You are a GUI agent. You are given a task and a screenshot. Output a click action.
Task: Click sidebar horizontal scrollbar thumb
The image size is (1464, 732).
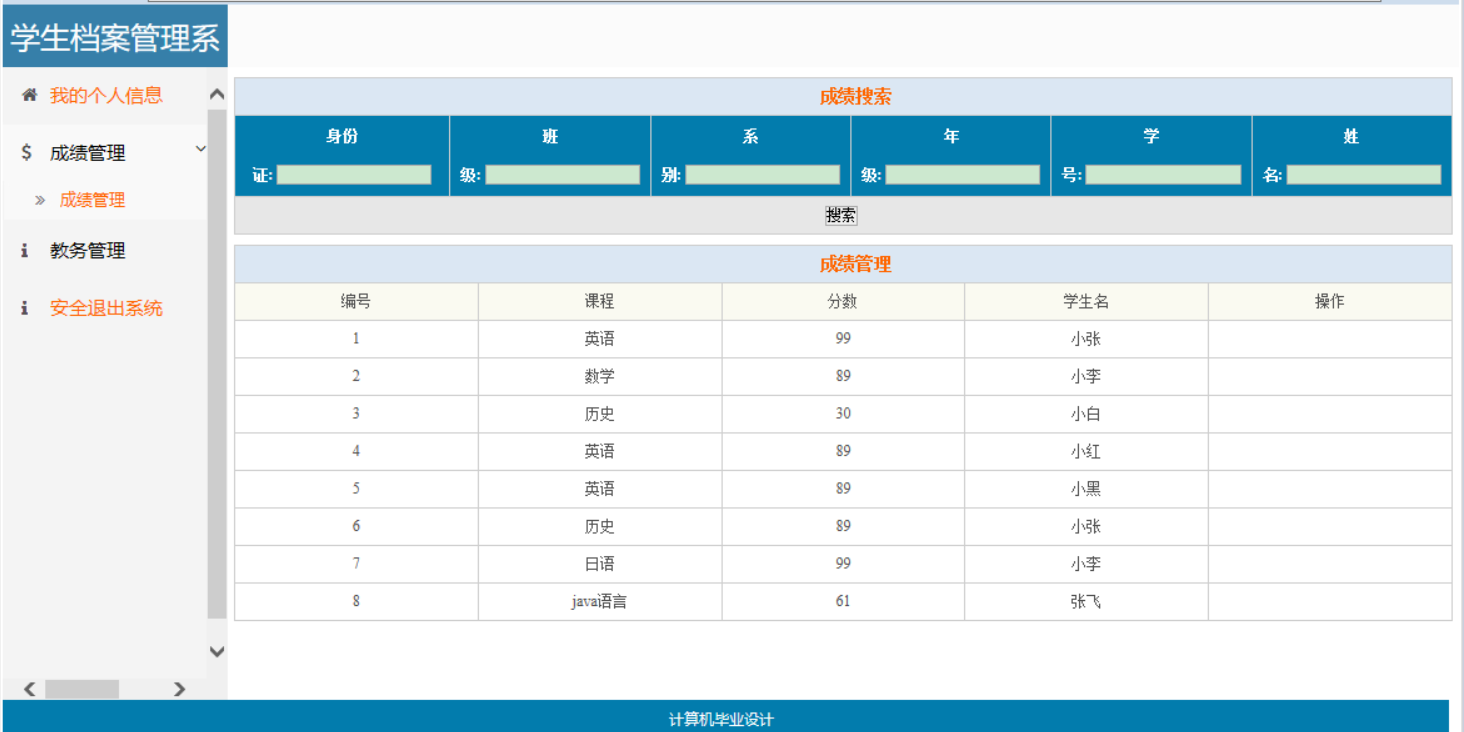point(82,689)
